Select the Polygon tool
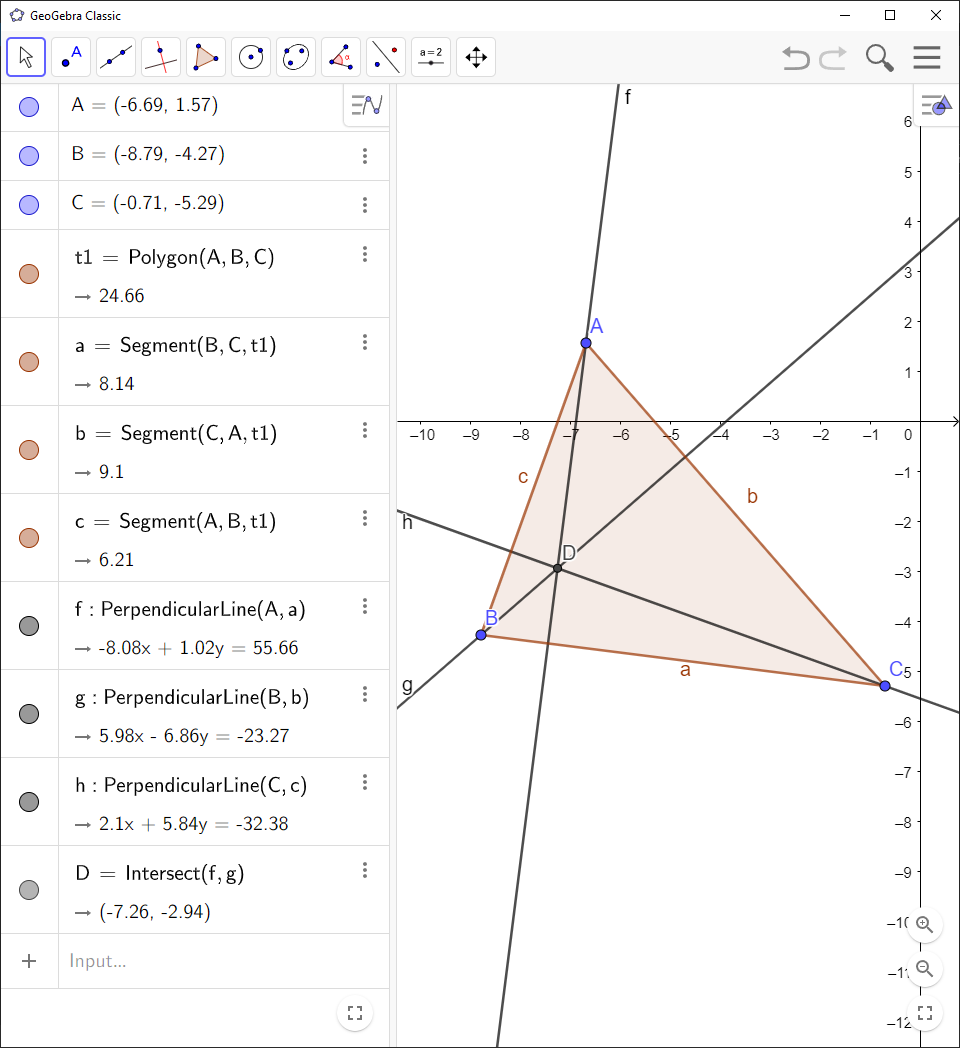 click(x=206, y=57)
